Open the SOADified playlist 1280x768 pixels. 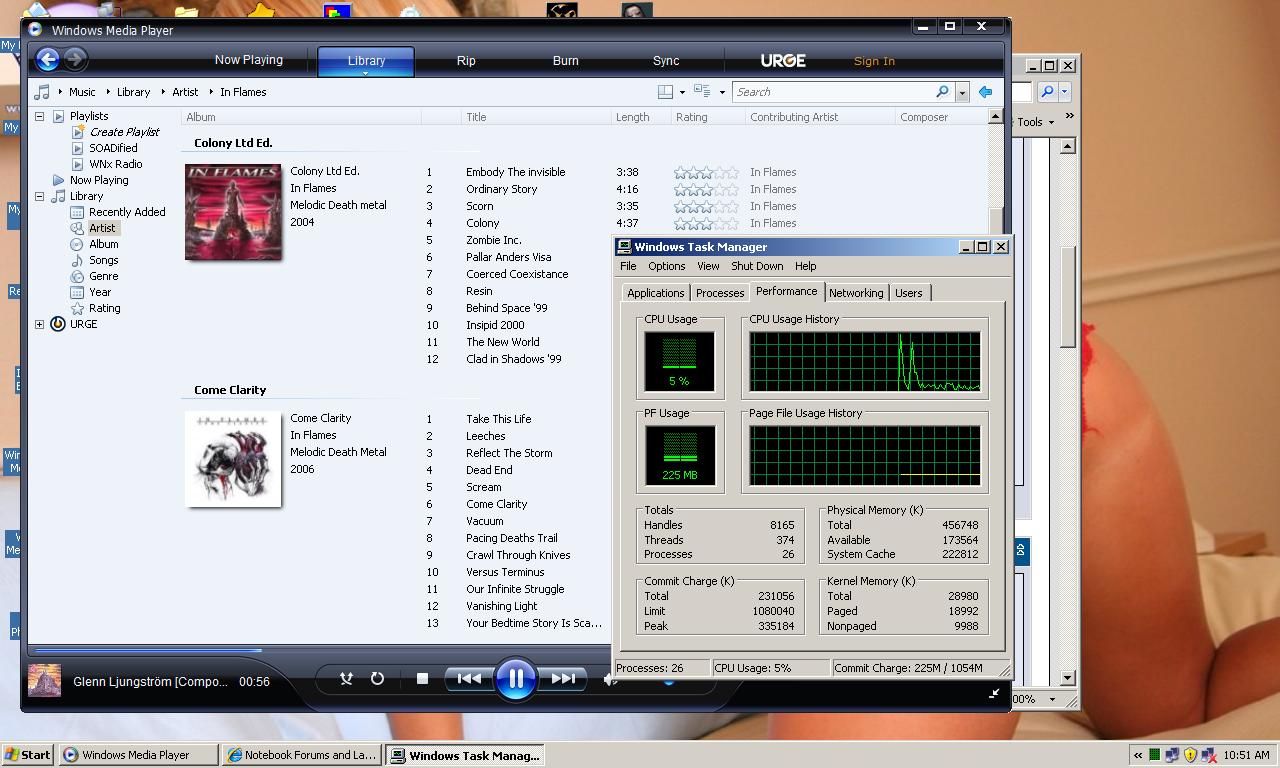click(113, 148)
